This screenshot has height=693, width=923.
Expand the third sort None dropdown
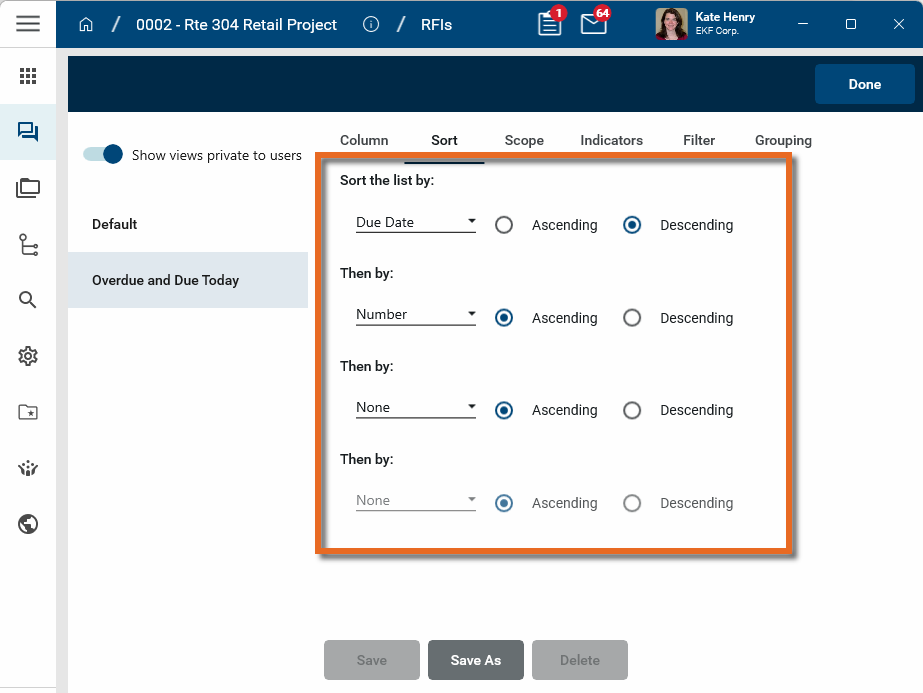click(415, 408)
